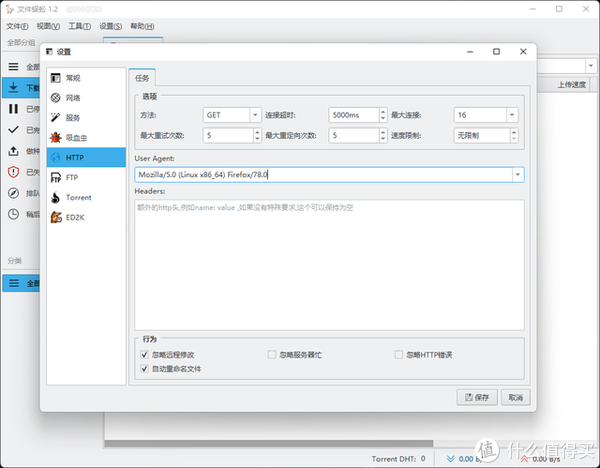
Task: Click the download arrow icon in main sidebar
Action: click(13, 87)
